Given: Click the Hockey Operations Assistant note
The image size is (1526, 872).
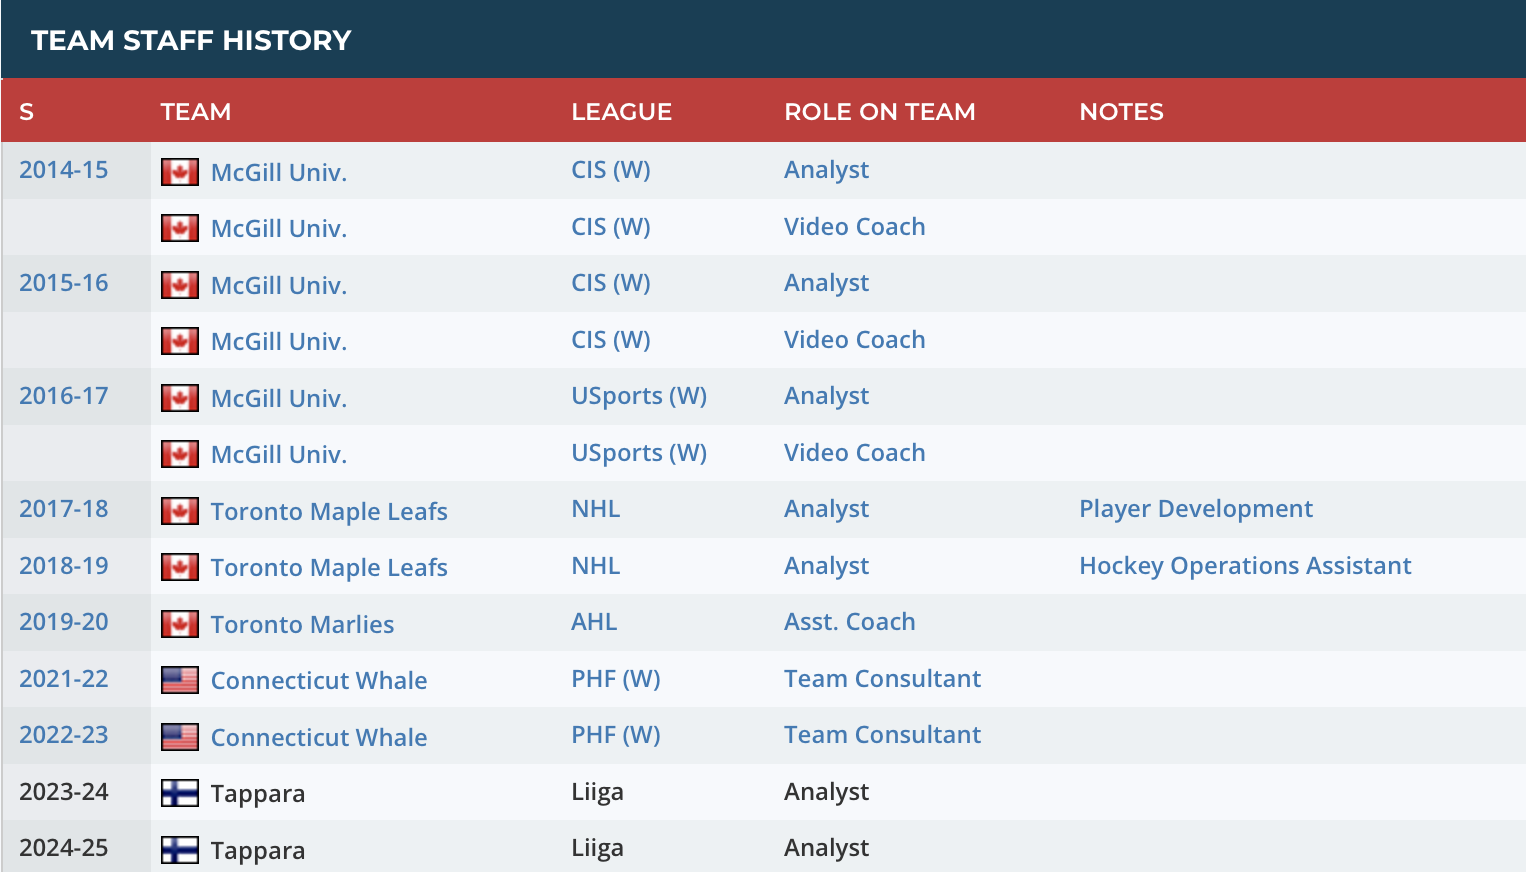Looking at the screenshot, I should coord(1244,565).
